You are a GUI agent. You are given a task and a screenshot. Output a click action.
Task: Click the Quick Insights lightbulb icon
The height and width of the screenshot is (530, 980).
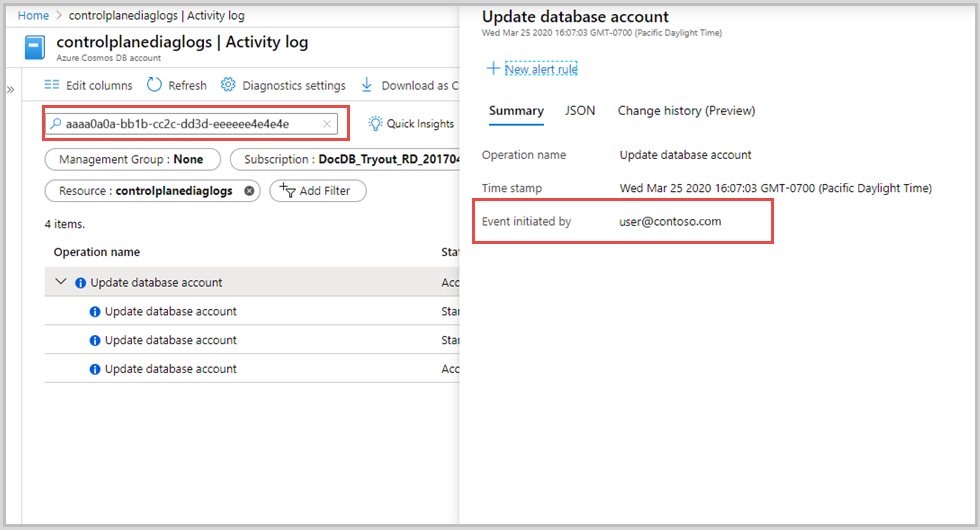375,124
